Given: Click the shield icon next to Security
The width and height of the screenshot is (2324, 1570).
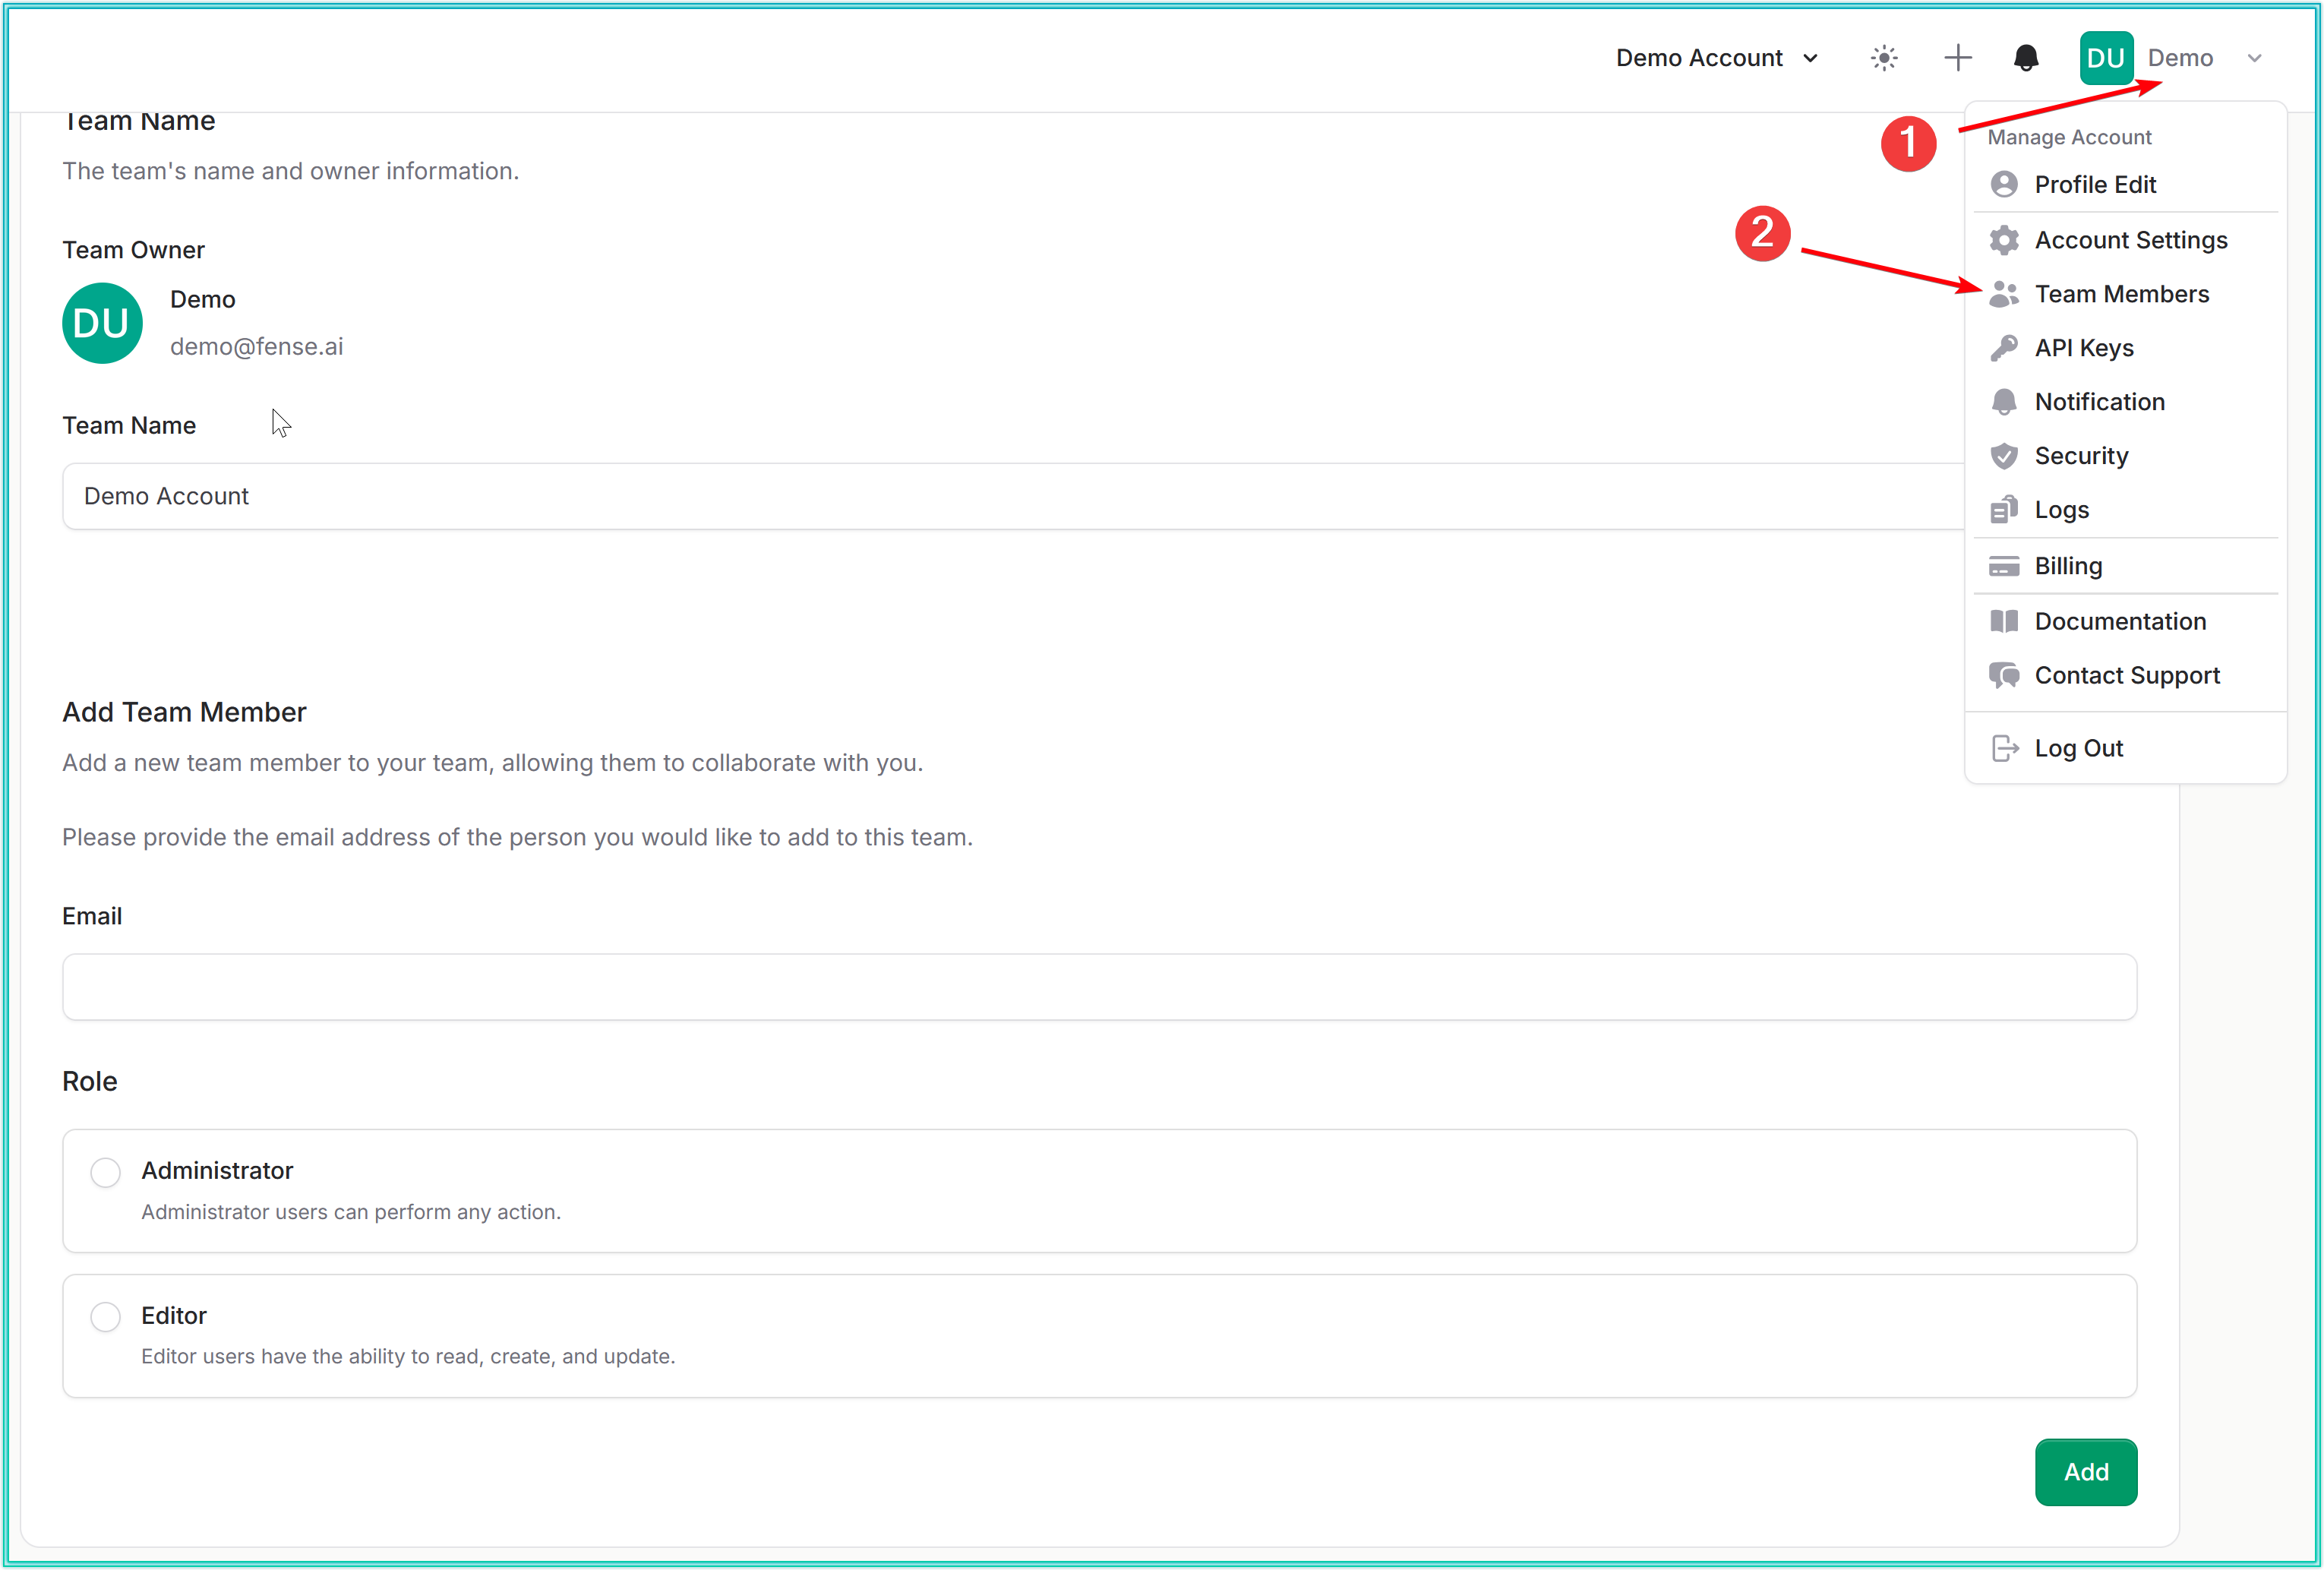Looking at the screenshot, I should [x=2004, y=456].
